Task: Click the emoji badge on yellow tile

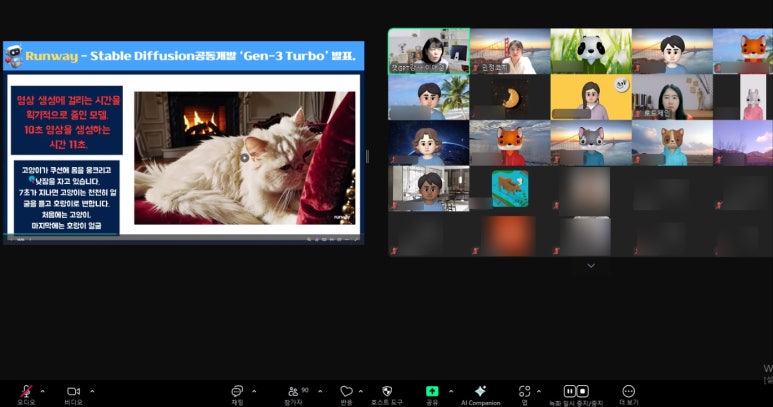Action: (x=622, y=85)
